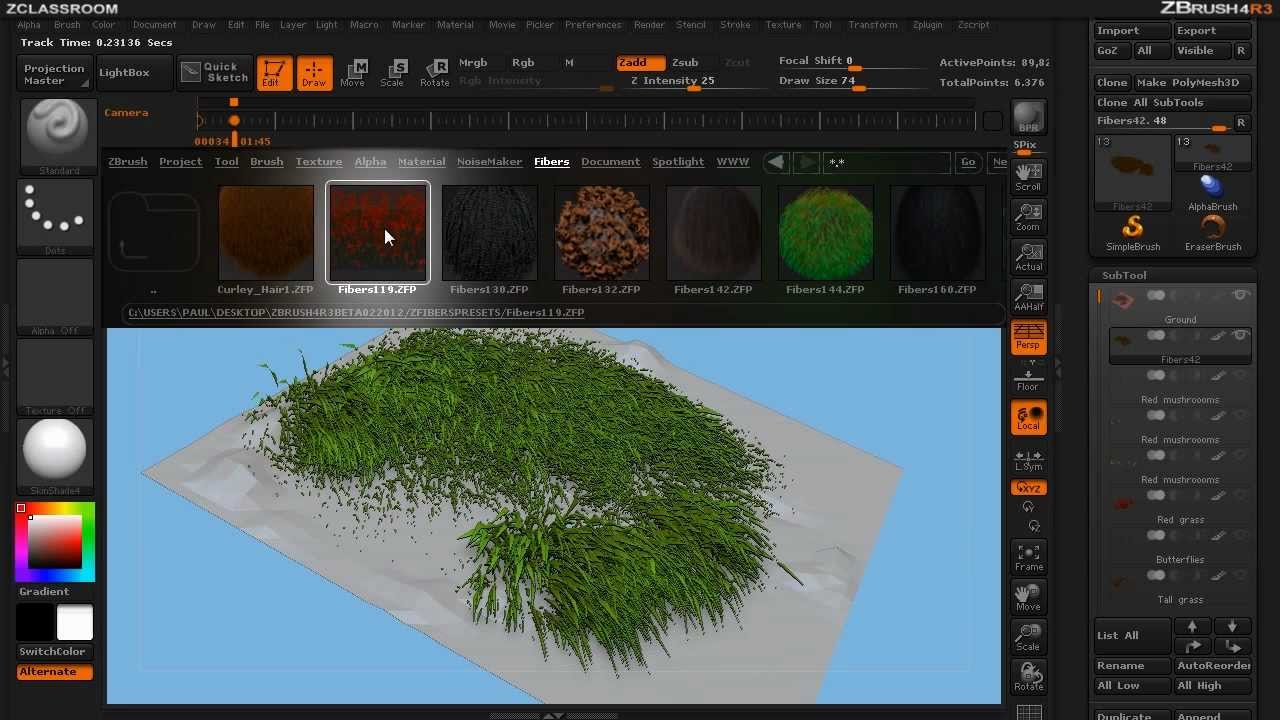Select the Rotate transform tool

[434, 73]
